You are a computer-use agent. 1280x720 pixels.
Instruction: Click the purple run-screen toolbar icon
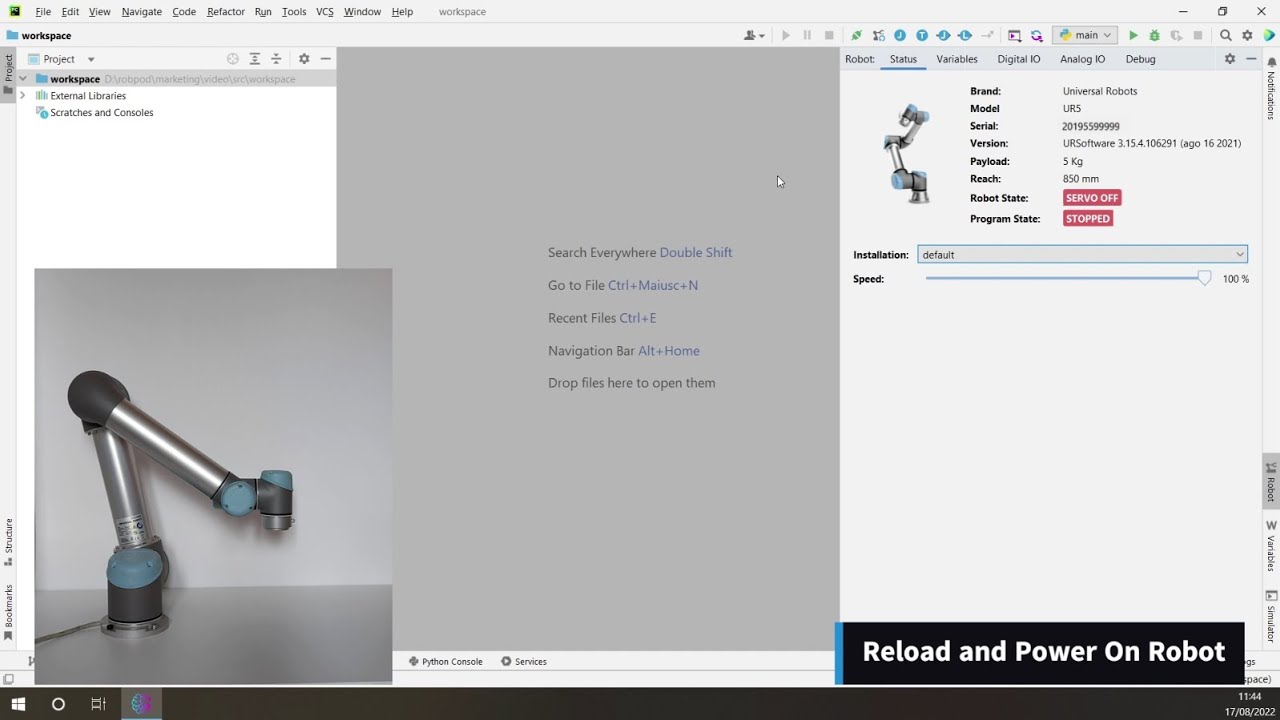click(x=1015, y=35)
